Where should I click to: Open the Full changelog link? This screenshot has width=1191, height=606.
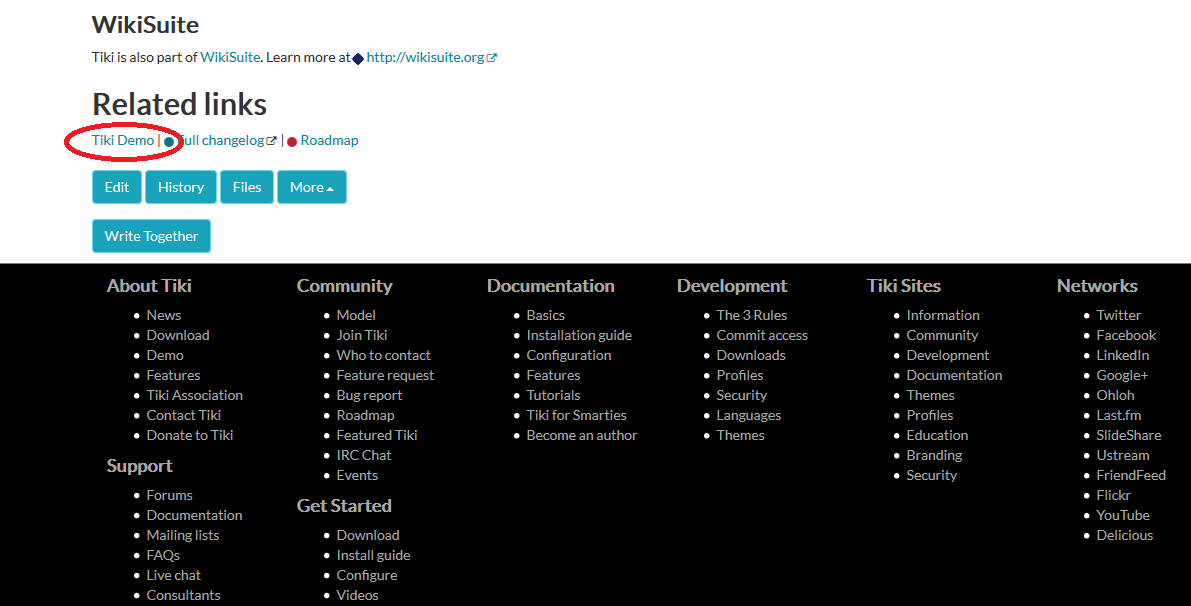coord(223,140)
